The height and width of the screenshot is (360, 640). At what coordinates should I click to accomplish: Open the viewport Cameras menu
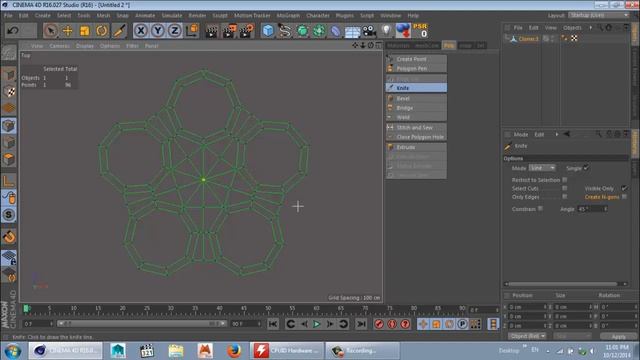pos(60,46)
